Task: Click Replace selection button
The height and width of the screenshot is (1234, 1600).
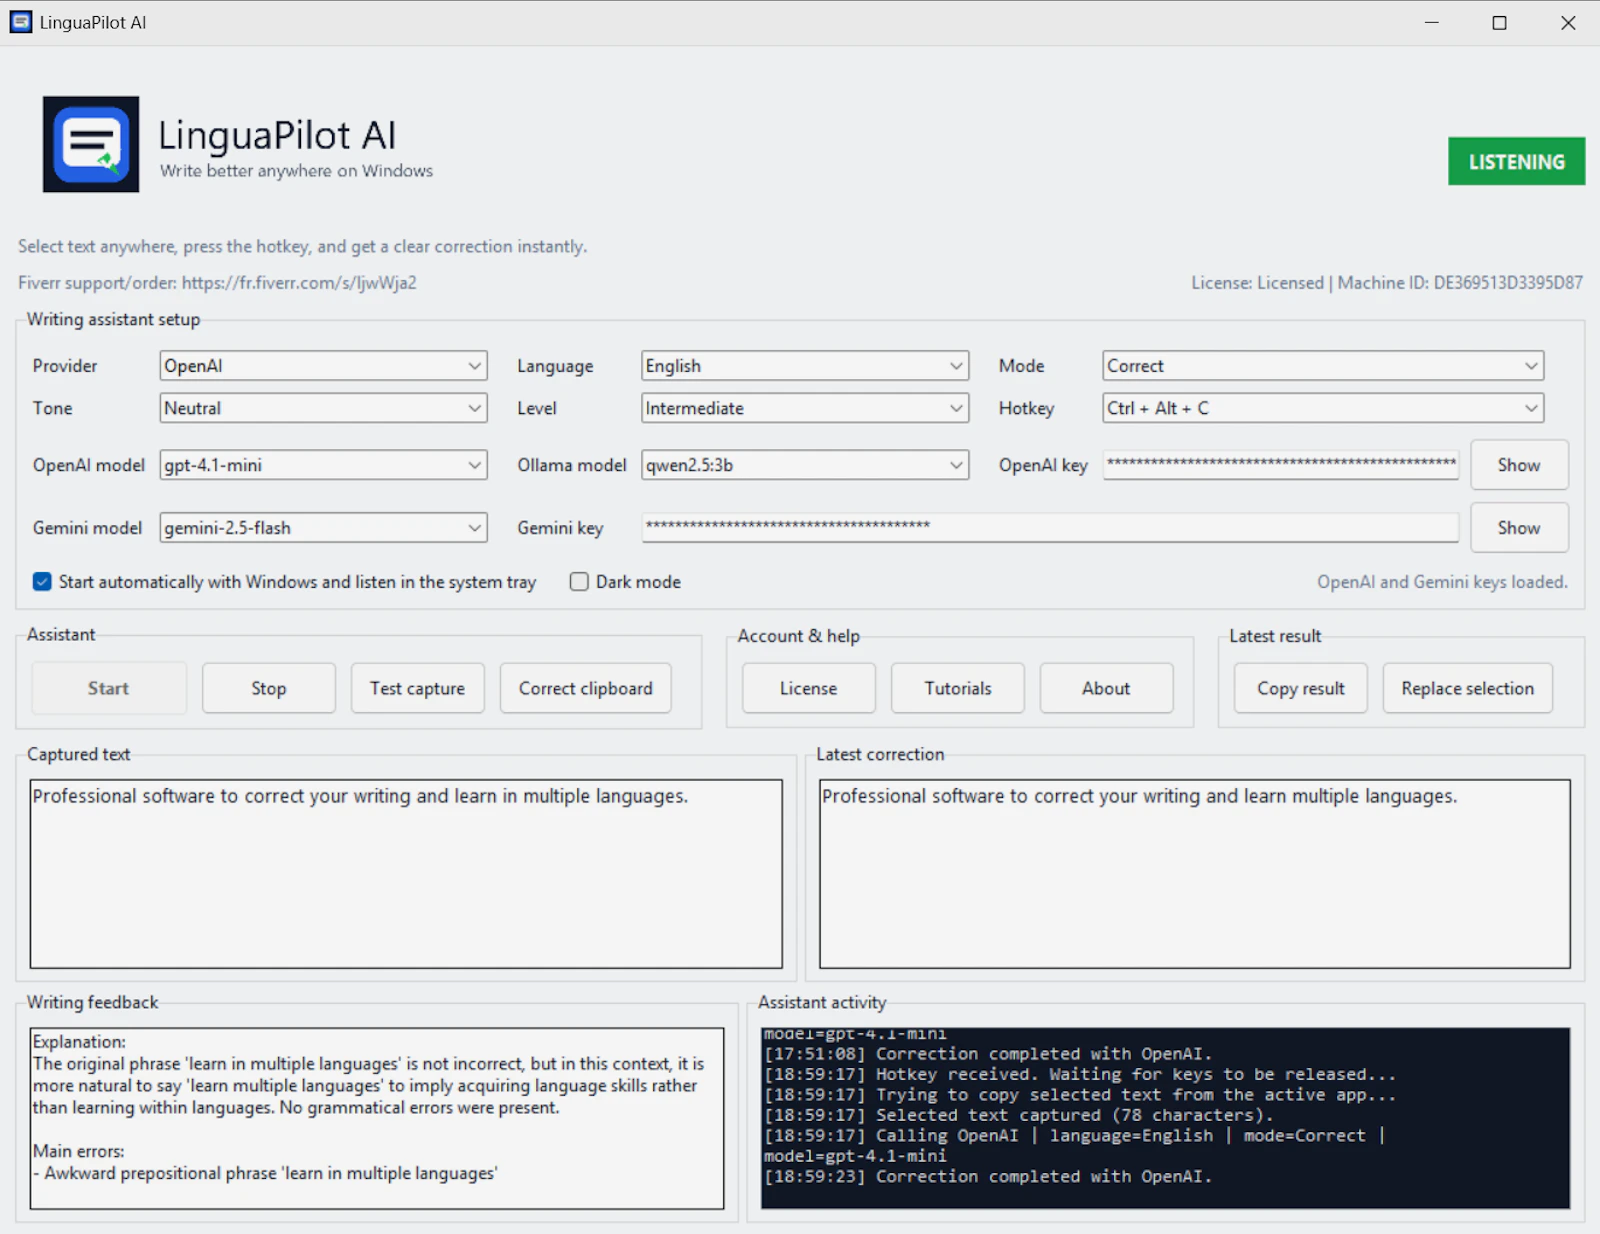Action: tap(1468, 688)
